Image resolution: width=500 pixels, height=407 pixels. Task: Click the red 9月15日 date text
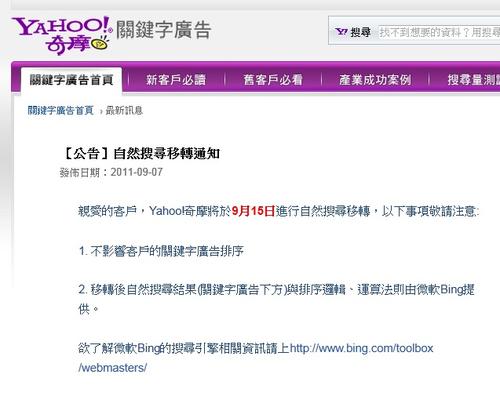[x=253, y=211]
